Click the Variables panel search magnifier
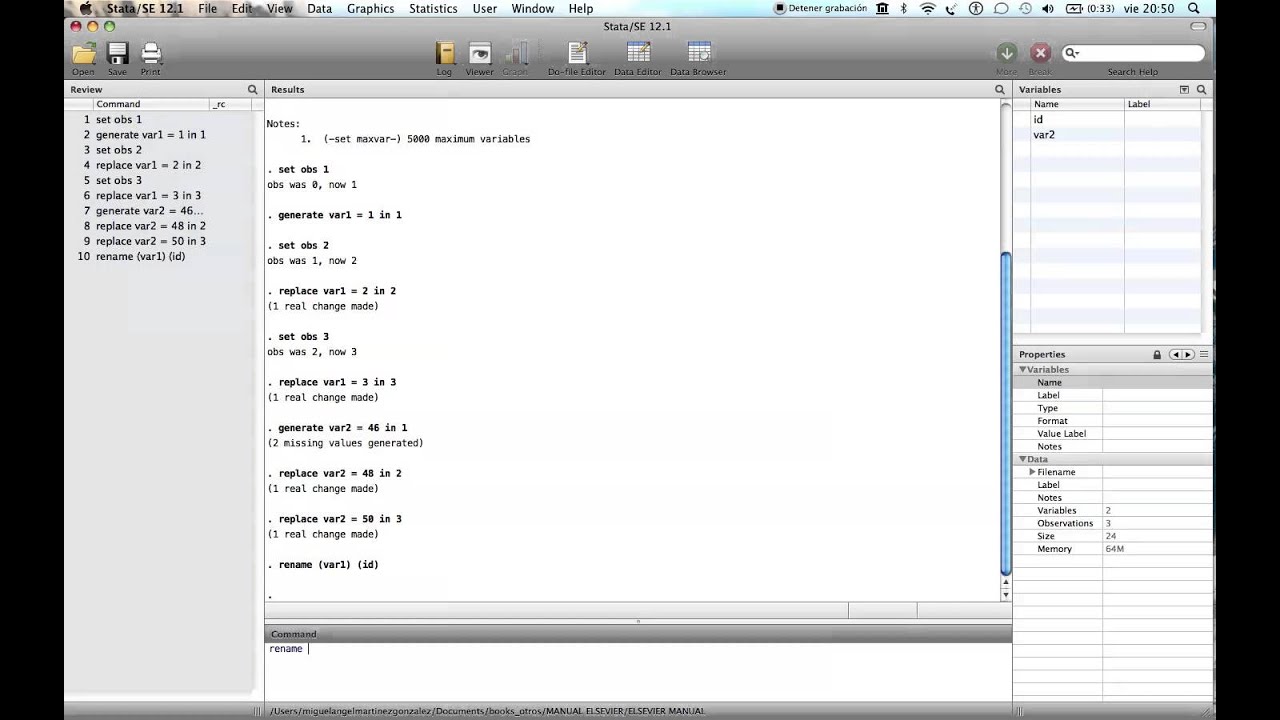Viewport: 1280px width, 720px height. (x=1202, y=89)
